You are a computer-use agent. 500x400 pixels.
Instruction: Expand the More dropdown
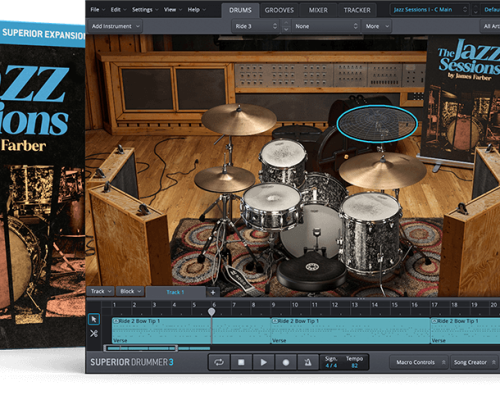(377, 26)
